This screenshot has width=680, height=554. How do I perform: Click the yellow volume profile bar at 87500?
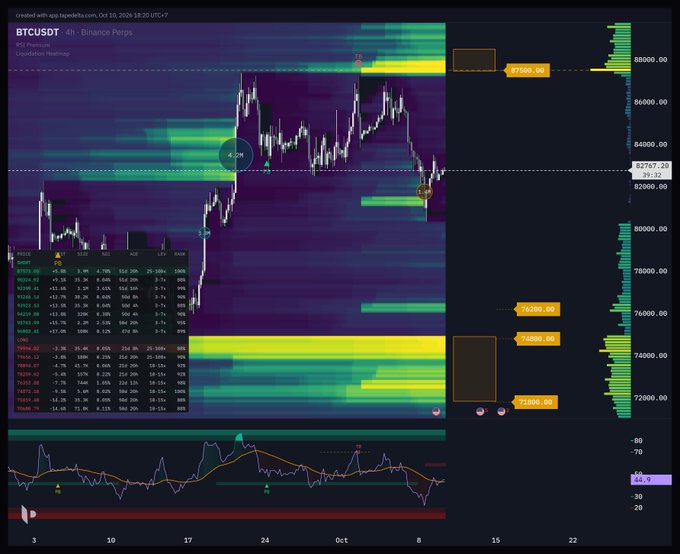[610, 69]
